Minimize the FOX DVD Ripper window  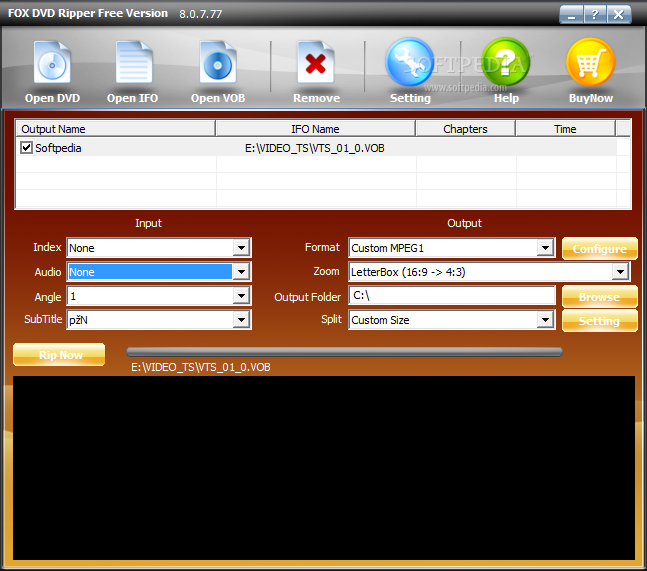(x=571, y=15)
